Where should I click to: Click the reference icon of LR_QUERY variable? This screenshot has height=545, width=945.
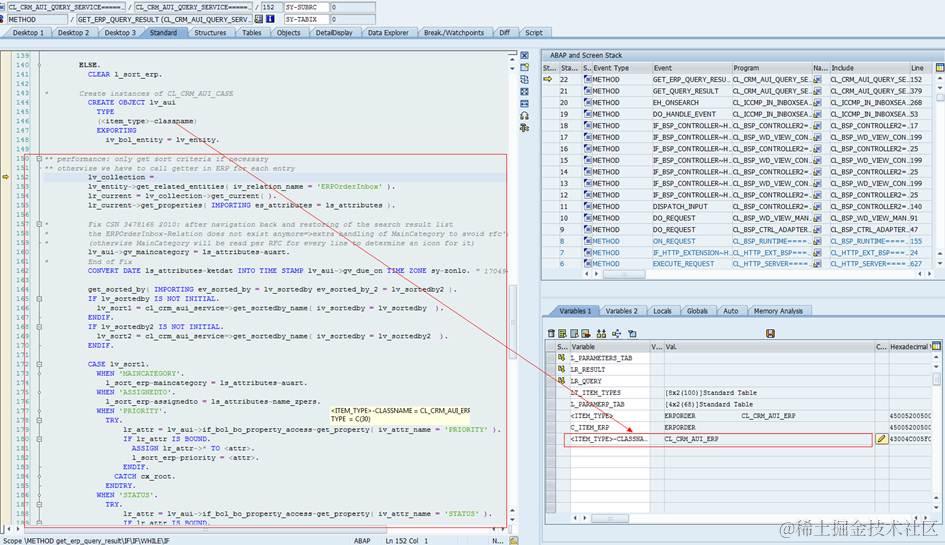click(x=562, y=380)
